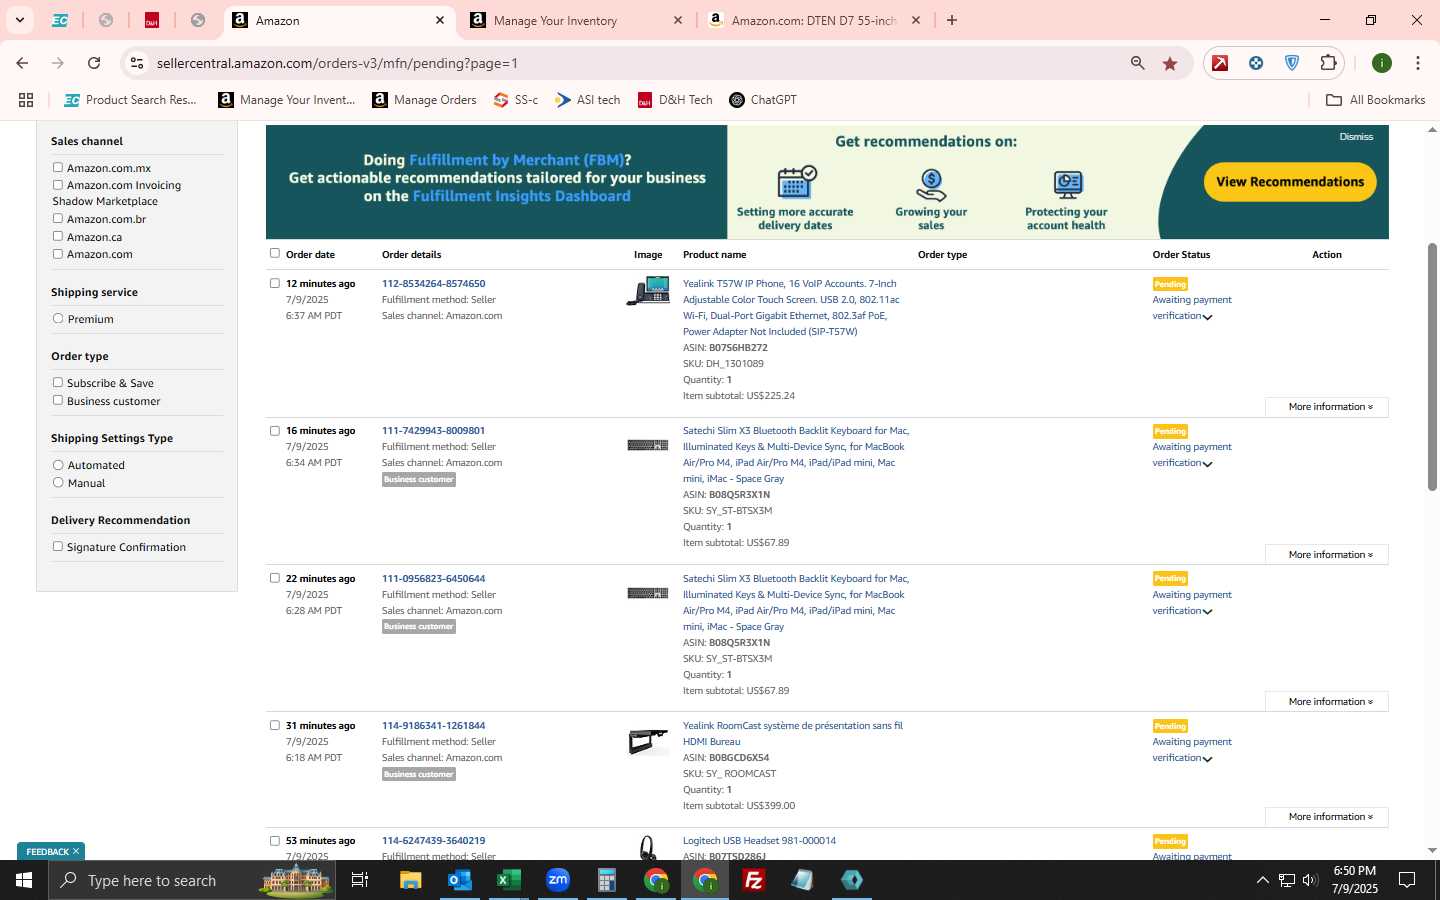Image resolution: width=1440 pixels, height=900 pixels.
Task: Expand More information for order 111-7429943-8009801
Action: [x=1327, y=555]
